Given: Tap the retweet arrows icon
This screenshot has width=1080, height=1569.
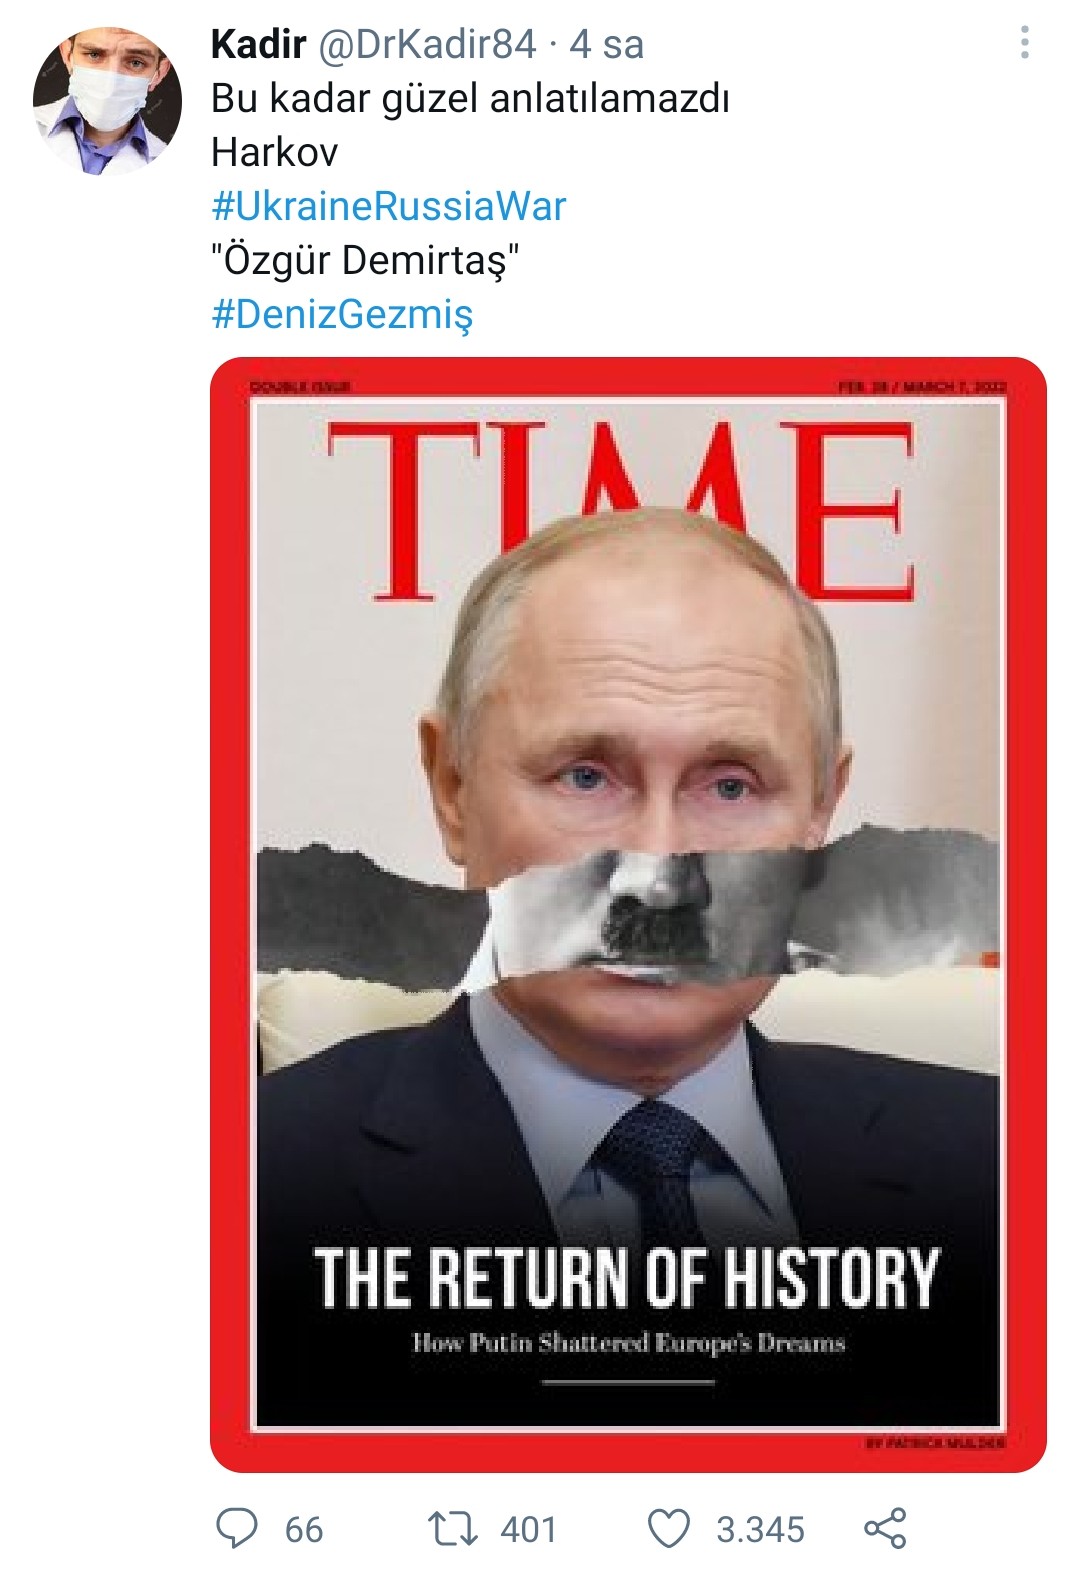Looking at the screenshot, I should point(452,1528).
